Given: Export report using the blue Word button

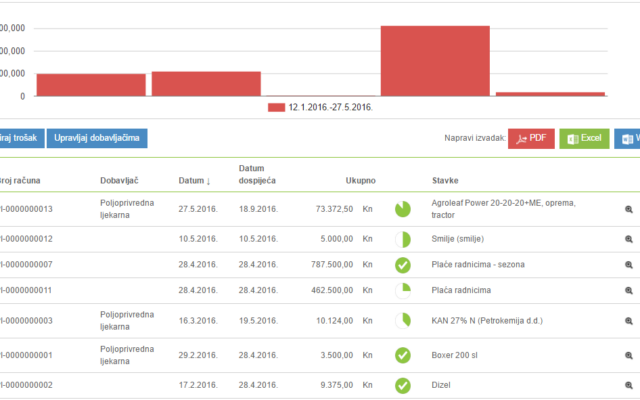Looking at the screenshot, I should tap(627, 139).
